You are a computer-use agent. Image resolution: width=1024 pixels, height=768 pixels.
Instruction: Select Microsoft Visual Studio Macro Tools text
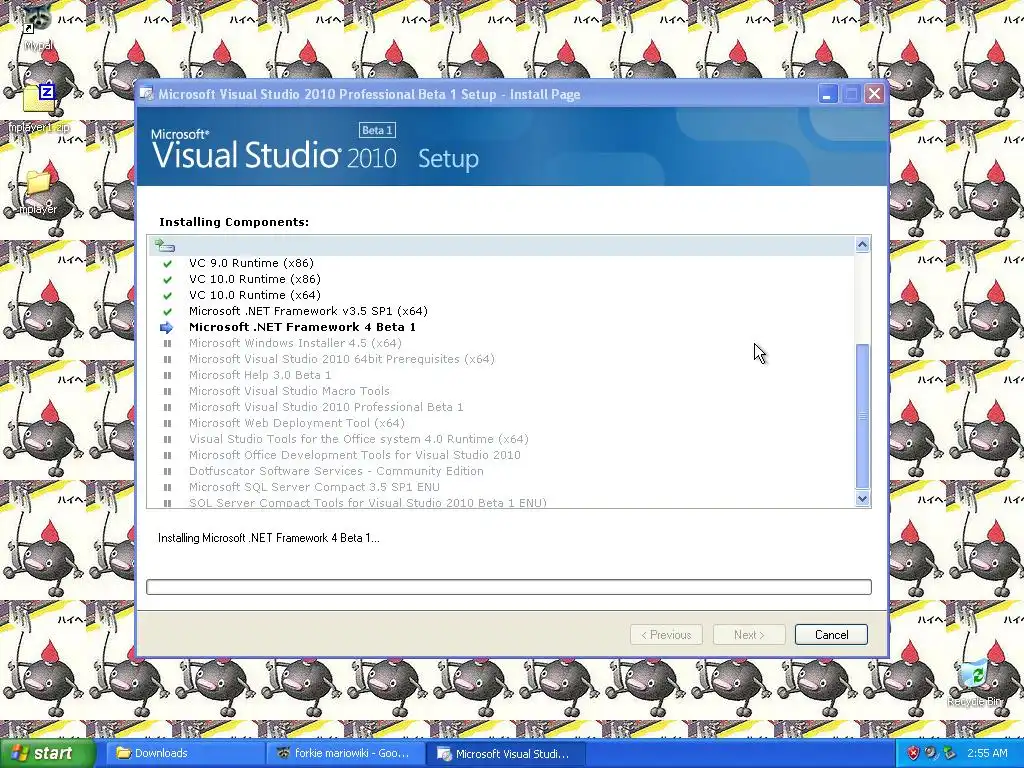click(x=289, y=391)
